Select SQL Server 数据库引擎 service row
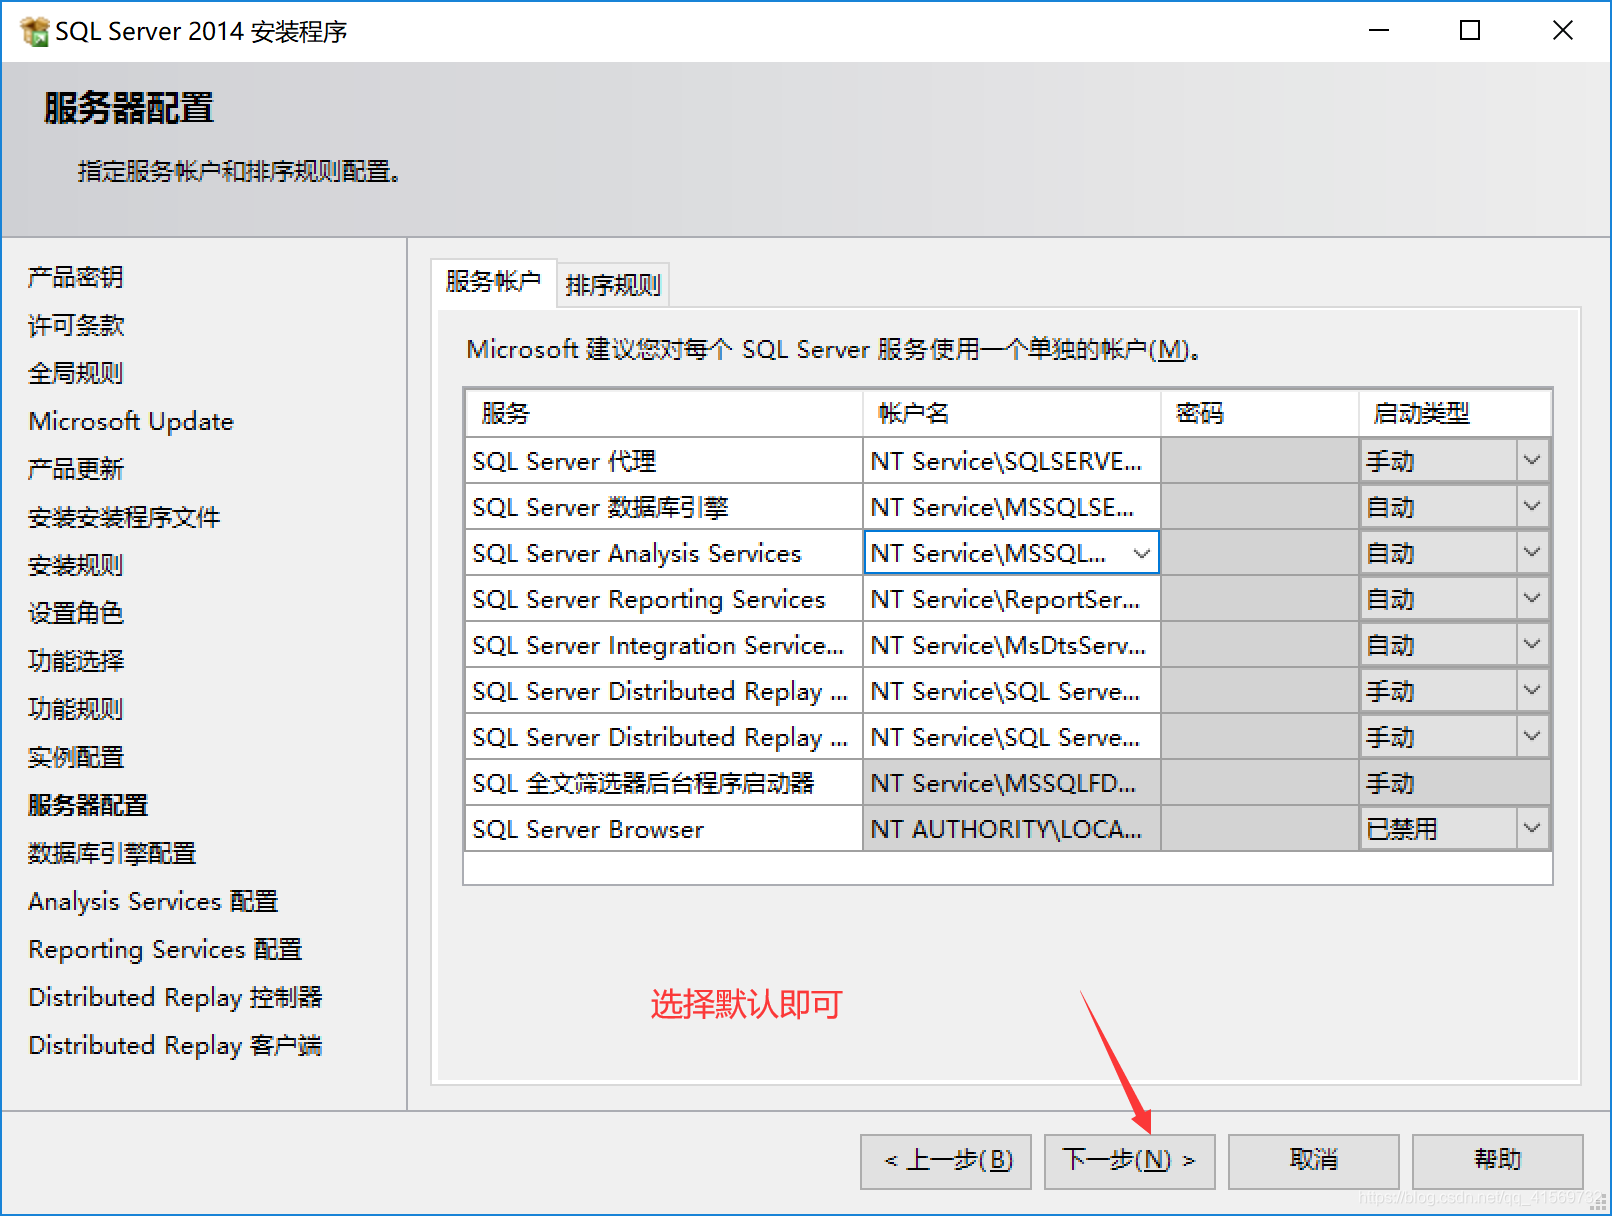 coord(664,507)
